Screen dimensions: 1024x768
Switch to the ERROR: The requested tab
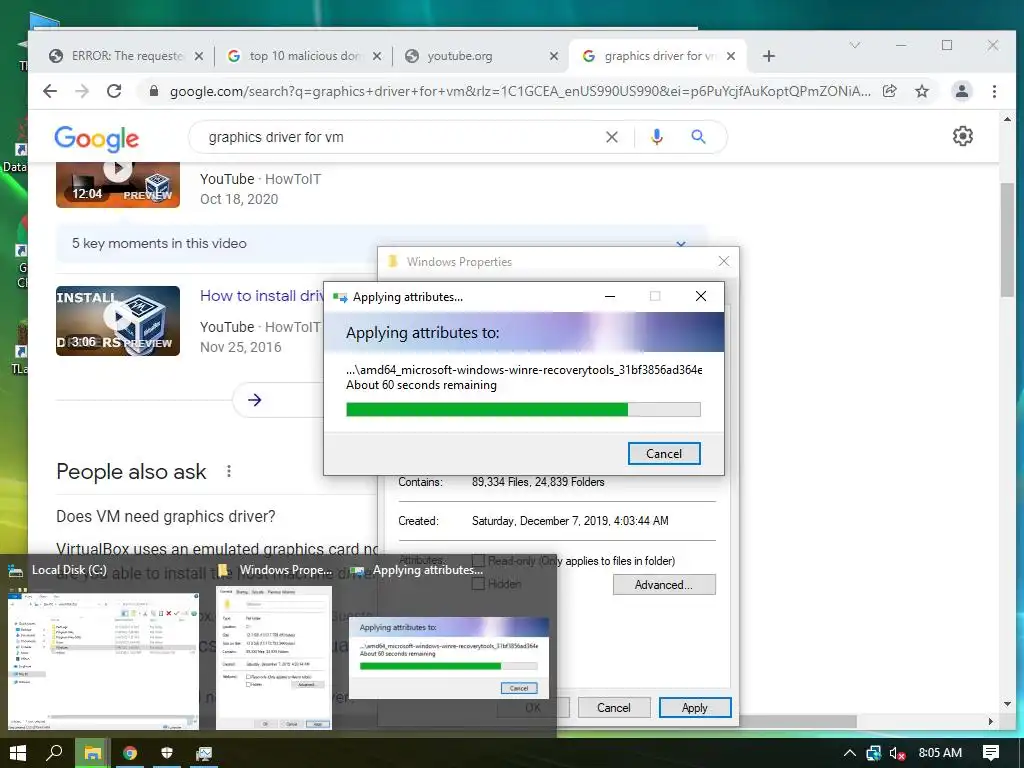[x=126, y=56]
